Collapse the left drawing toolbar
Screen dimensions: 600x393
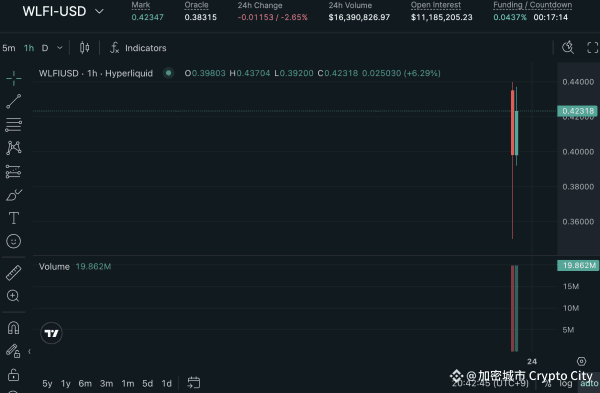(x=29, y=351)
